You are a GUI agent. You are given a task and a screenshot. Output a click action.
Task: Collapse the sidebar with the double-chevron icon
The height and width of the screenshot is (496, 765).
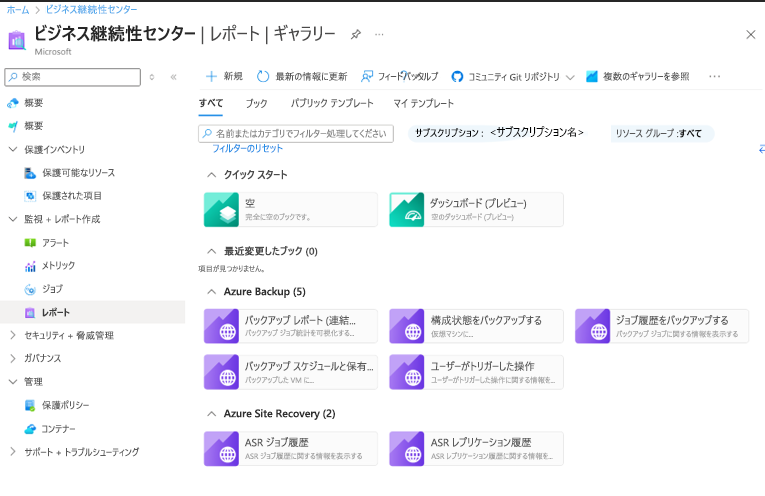pos(173,77)
